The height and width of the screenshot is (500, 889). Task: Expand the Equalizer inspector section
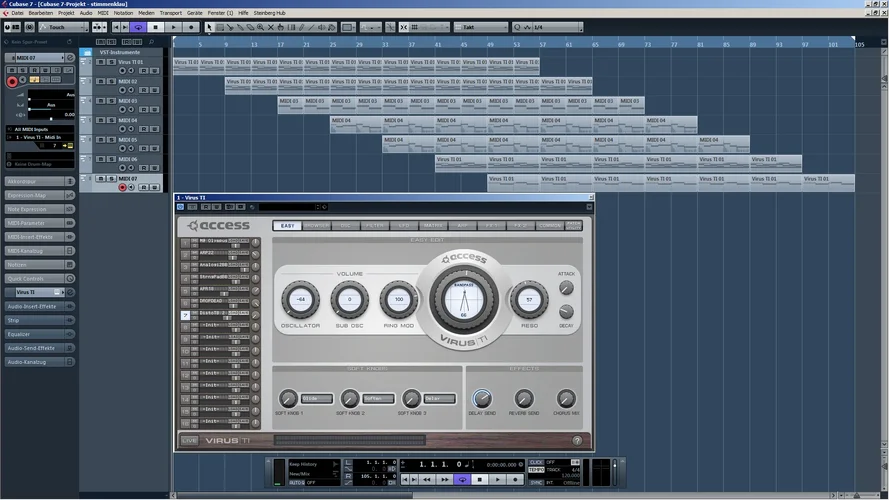point(40,334)
